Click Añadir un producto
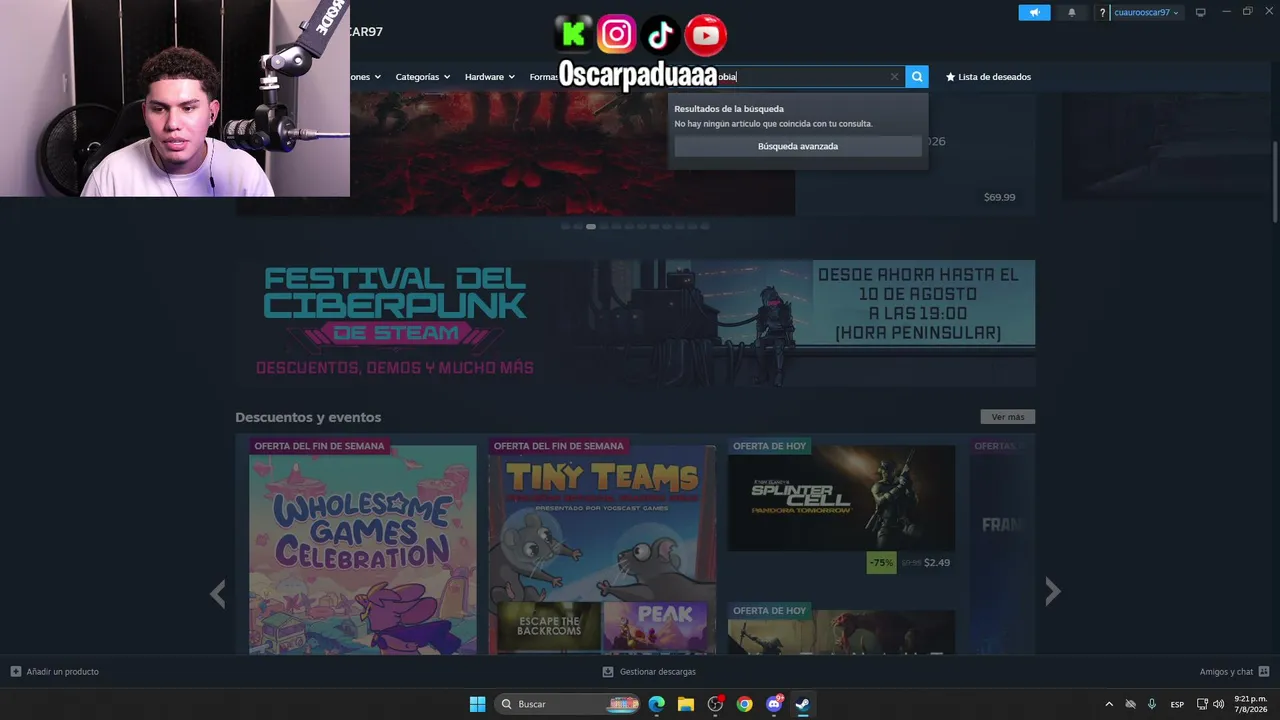The width and height of the screenshot is (1280, 720). 55,672
